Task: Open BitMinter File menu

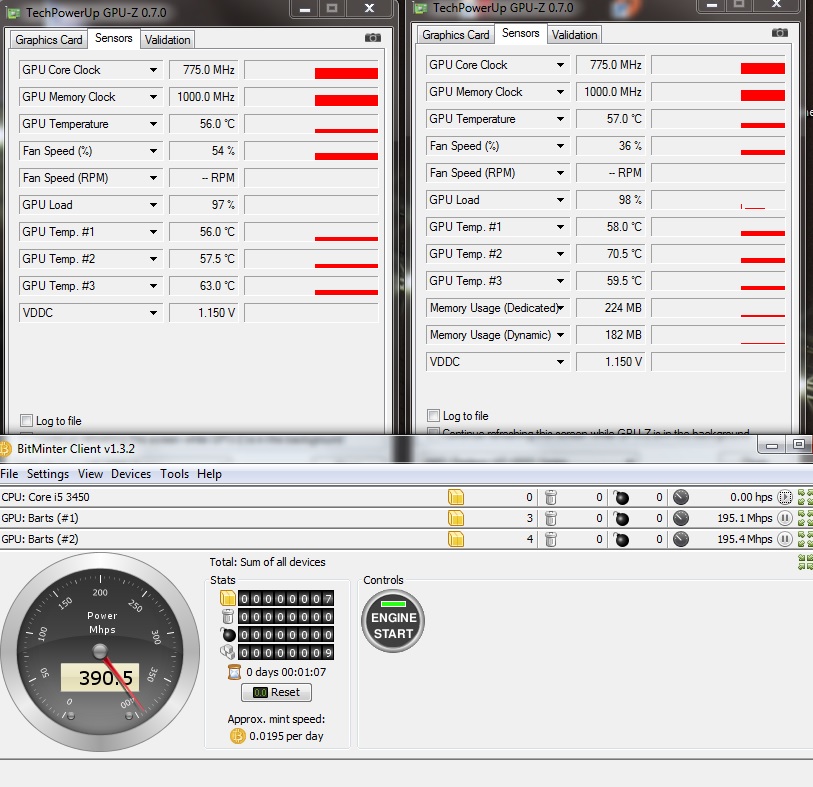Action: (9, 474)
